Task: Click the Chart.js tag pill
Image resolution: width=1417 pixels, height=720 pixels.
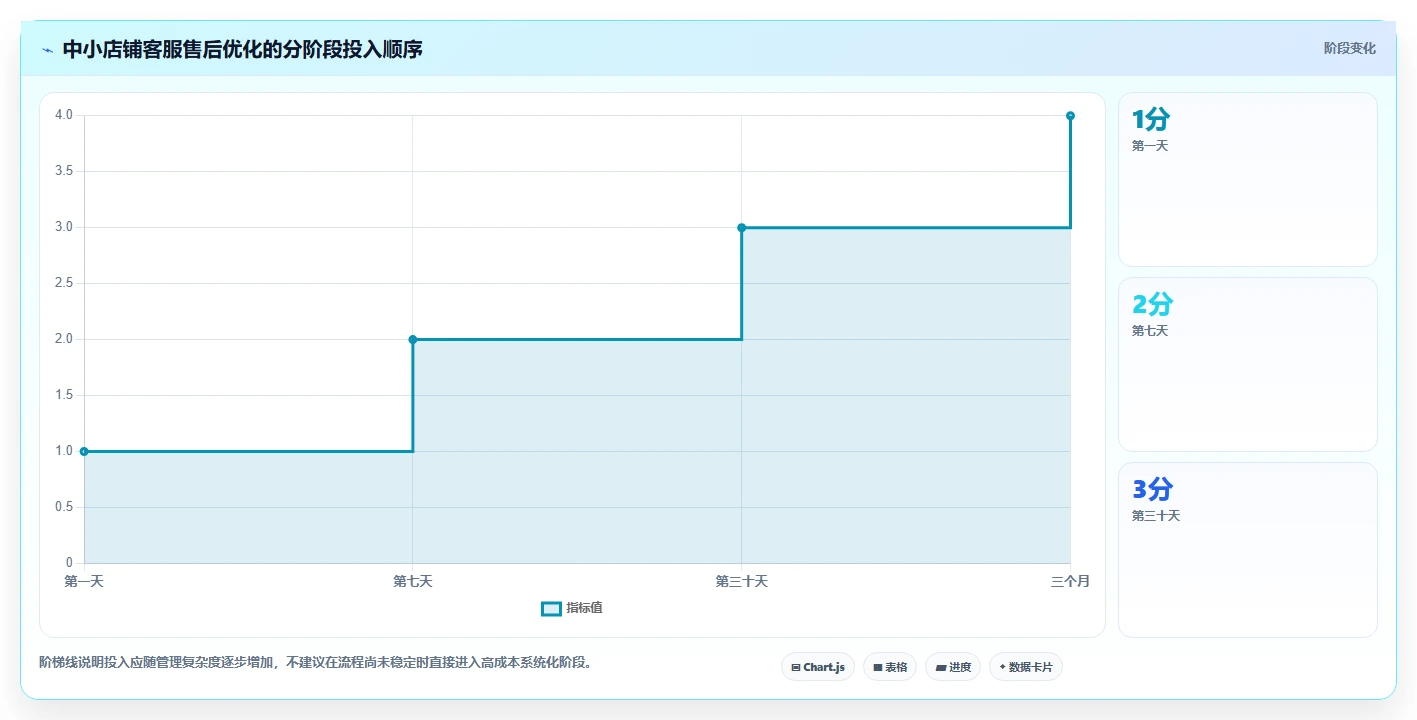Action: 817,667
